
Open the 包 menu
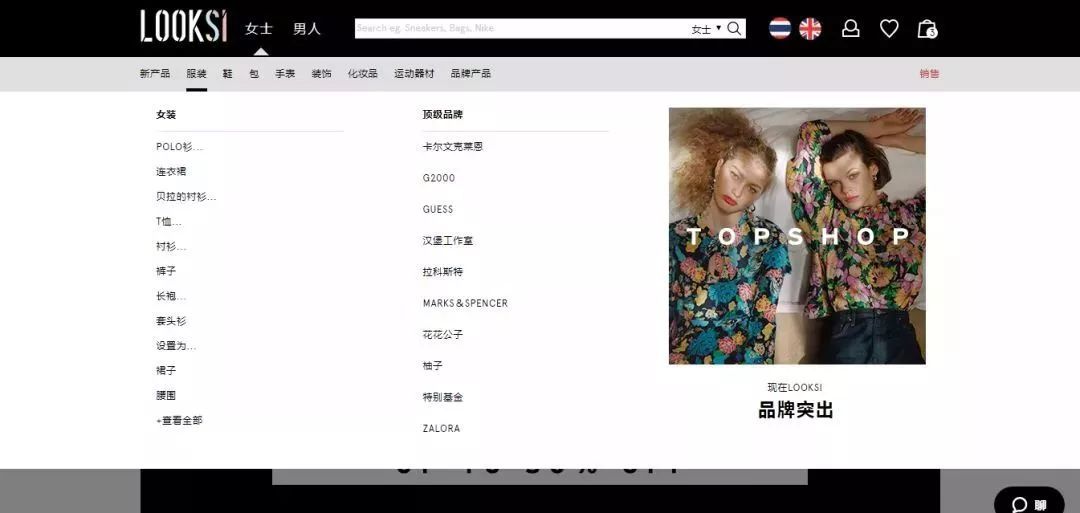click(254, 74)
